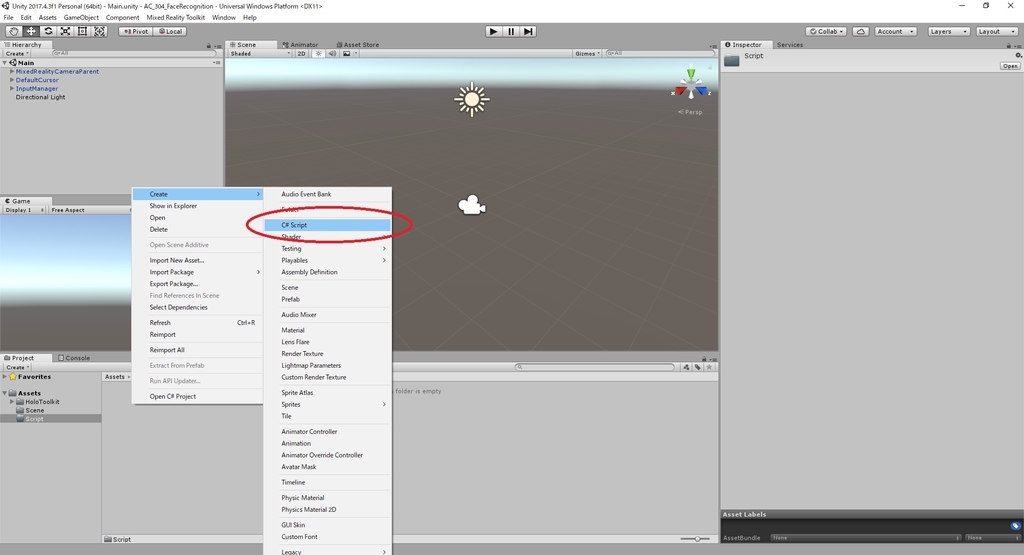Collapse the Main scene

[5, 63]
